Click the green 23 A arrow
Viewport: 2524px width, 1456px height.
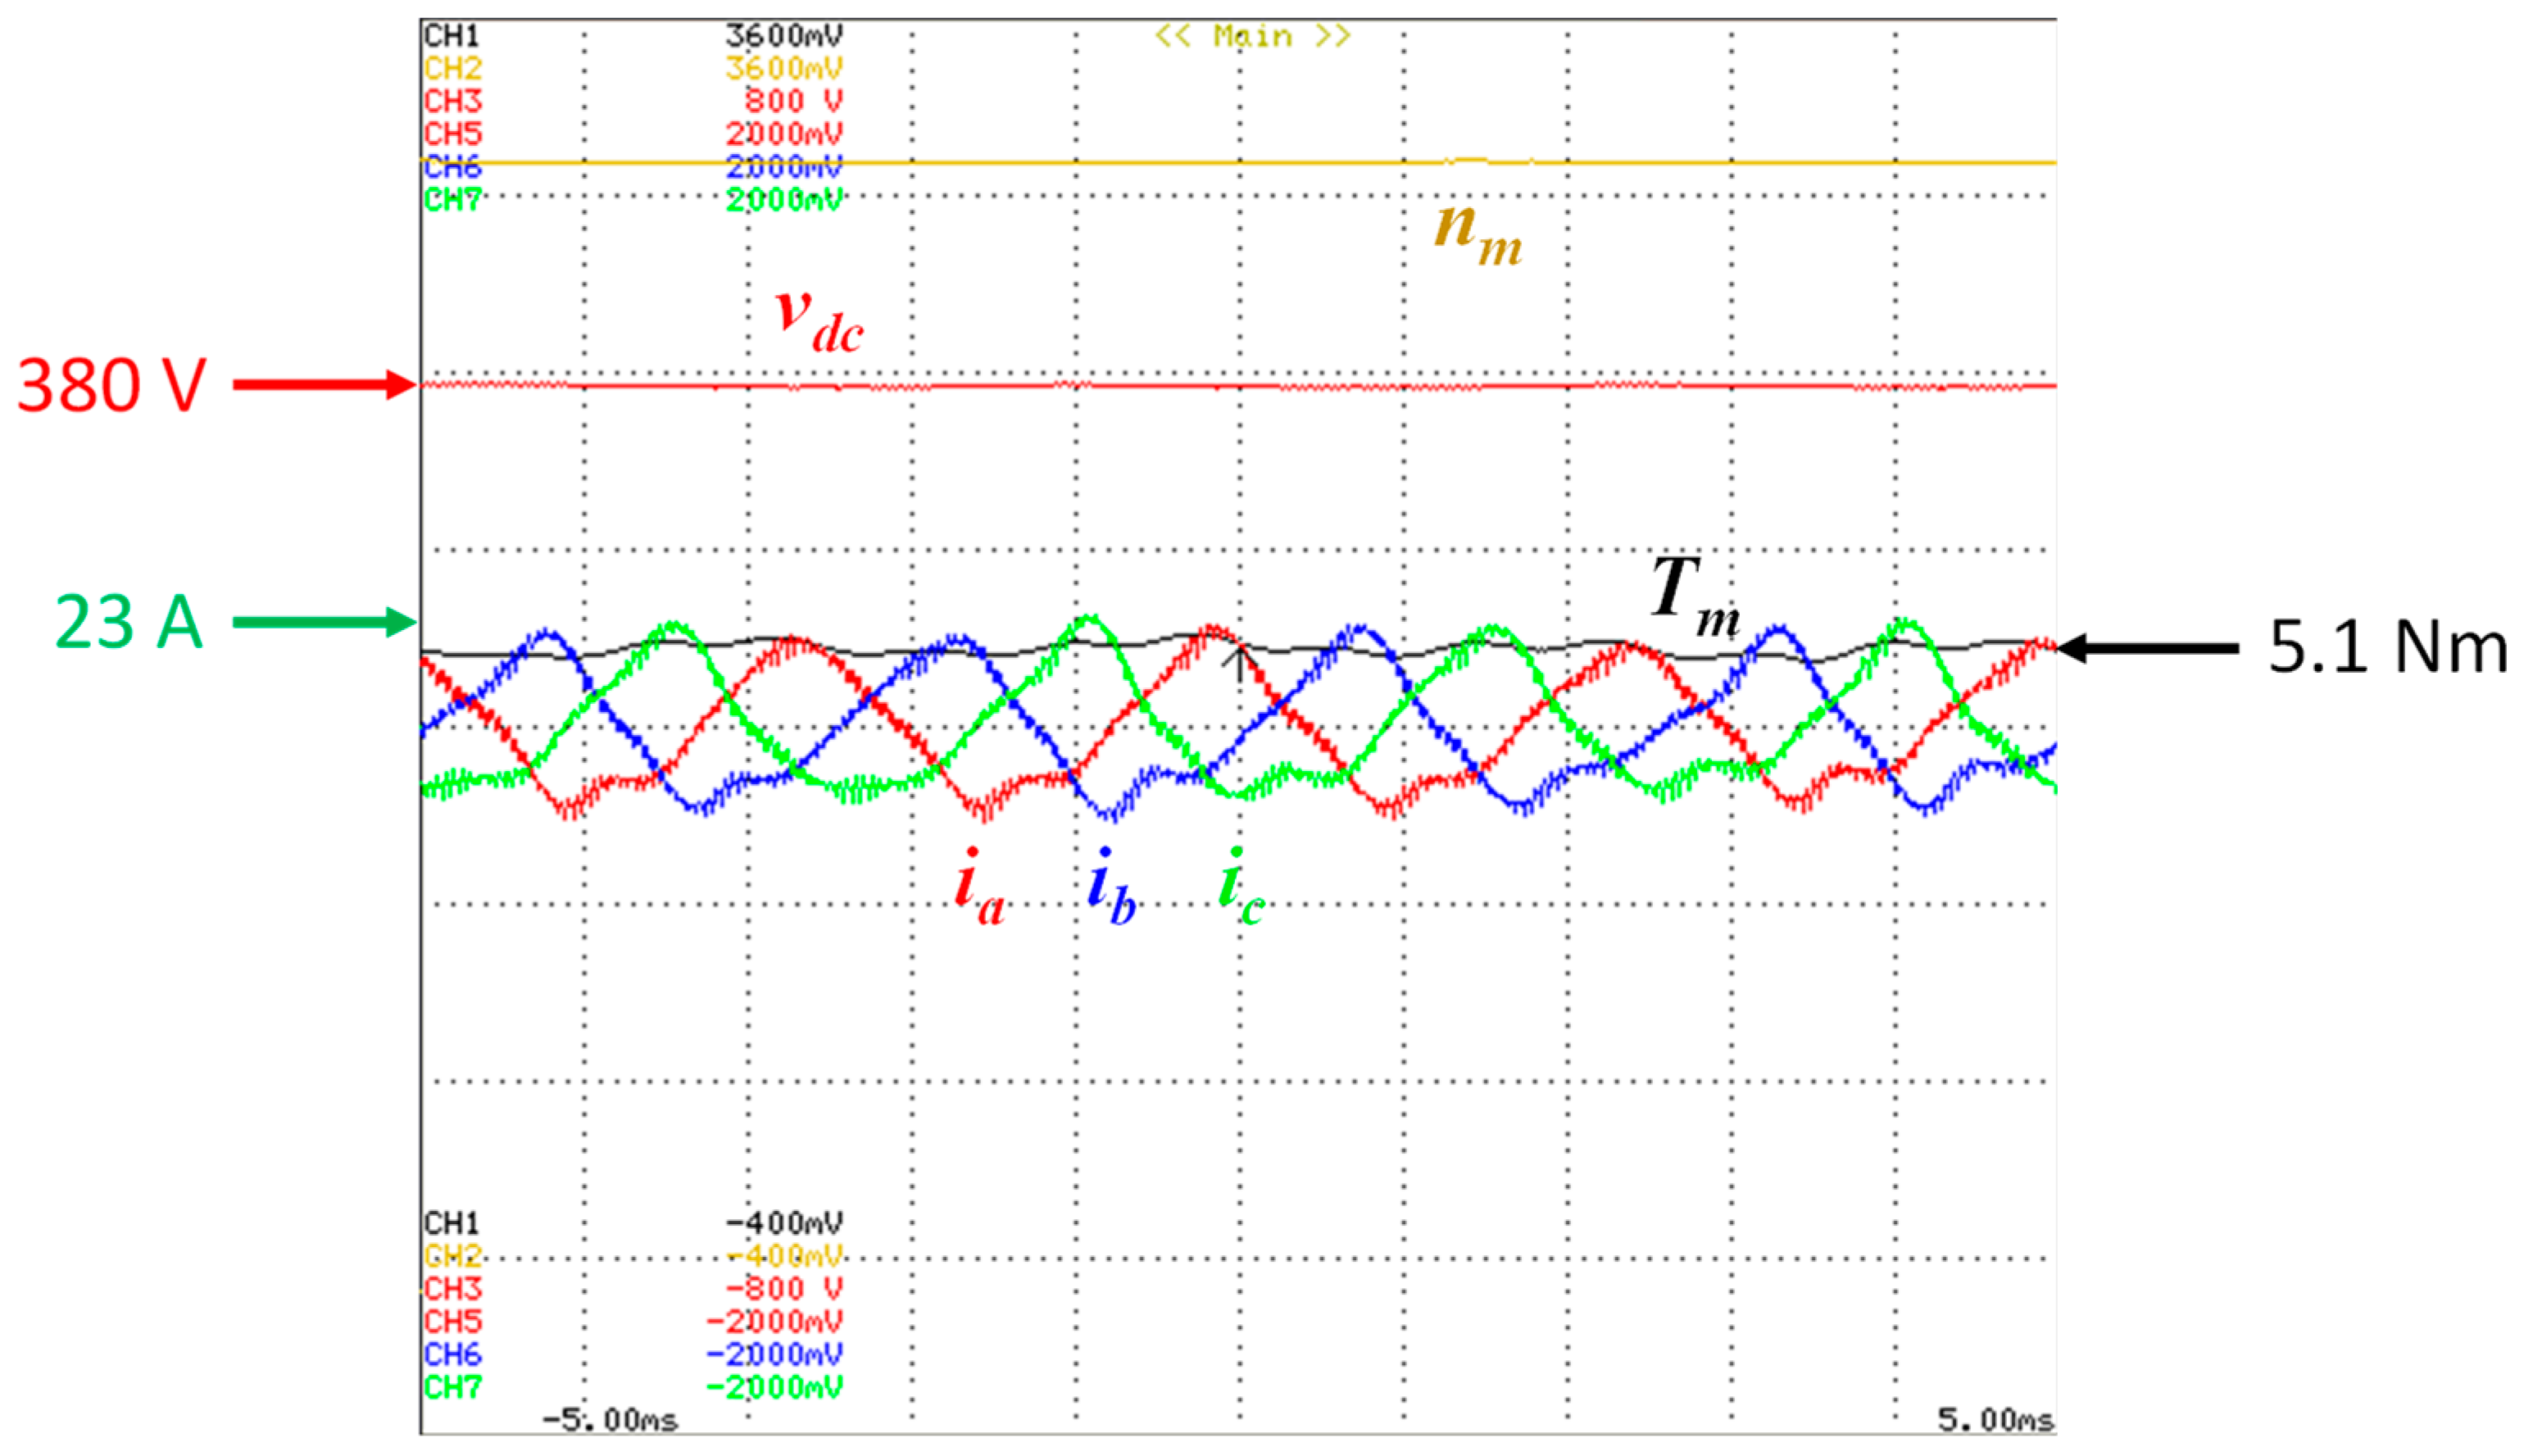[325, 622]
